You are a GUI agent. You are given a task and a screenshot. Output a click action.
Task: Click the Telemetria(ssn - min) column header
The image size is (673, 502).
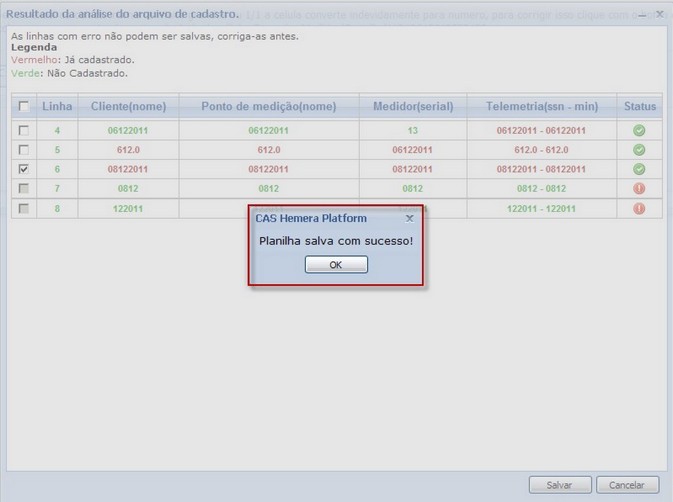coord(541,107)
